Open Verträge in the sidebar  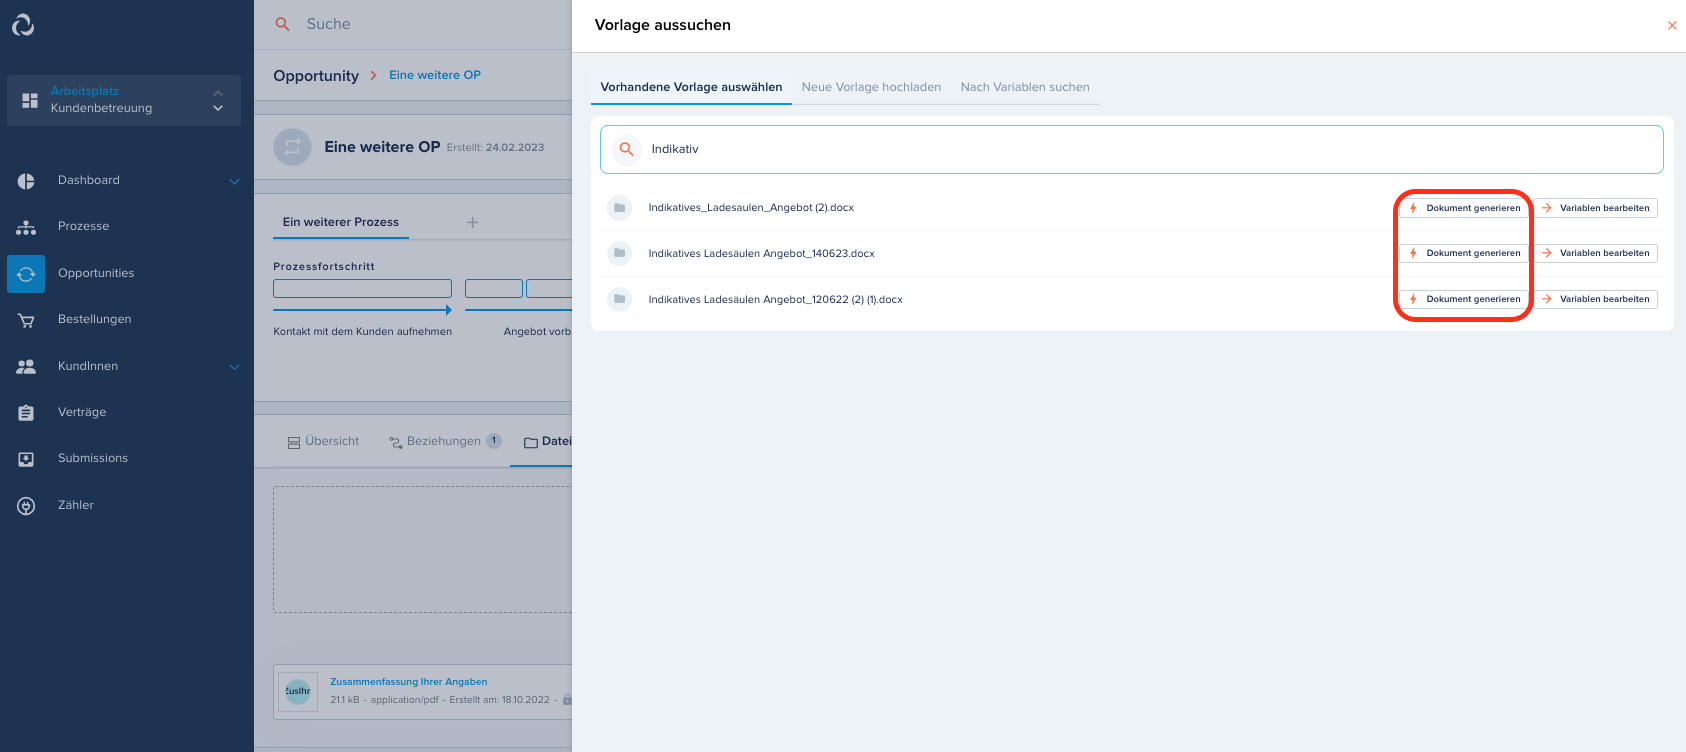click(82, 412)
